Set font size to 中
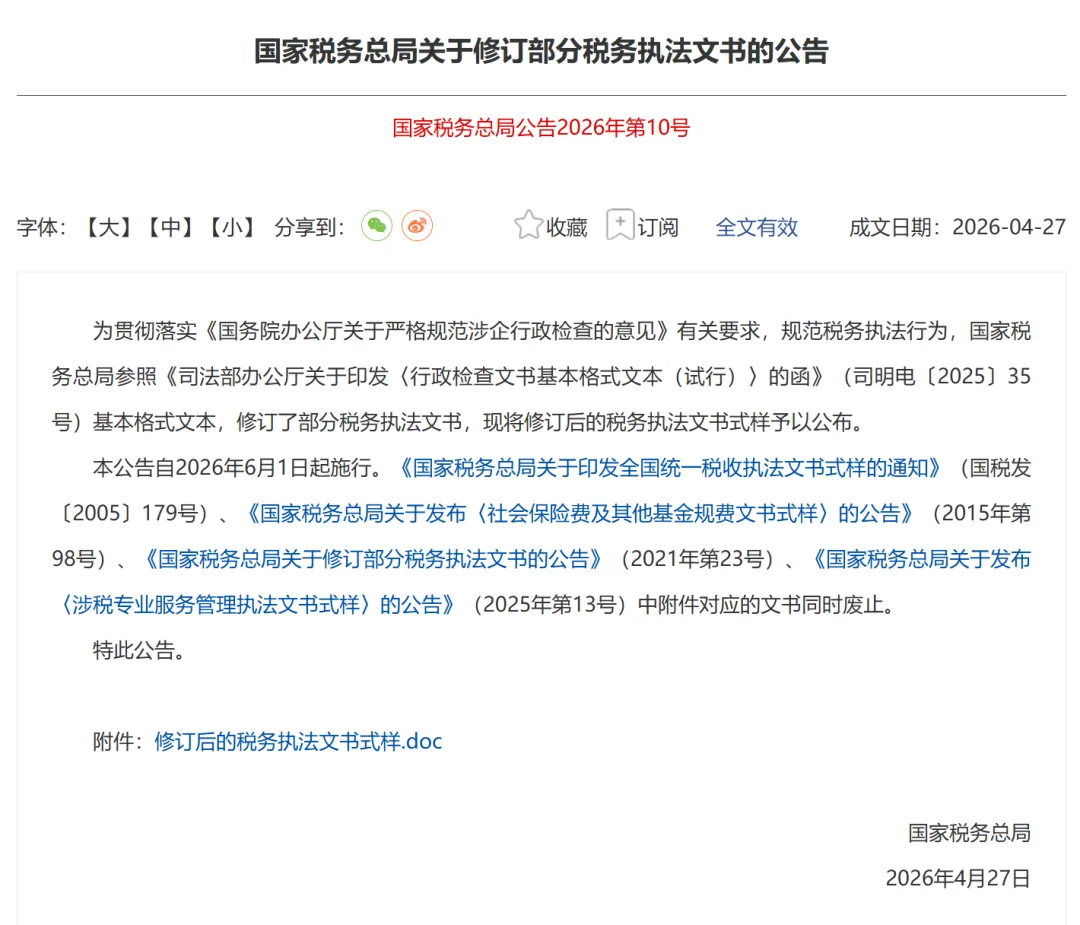This screenshot has height=925, width=1080. click(171, 227)
